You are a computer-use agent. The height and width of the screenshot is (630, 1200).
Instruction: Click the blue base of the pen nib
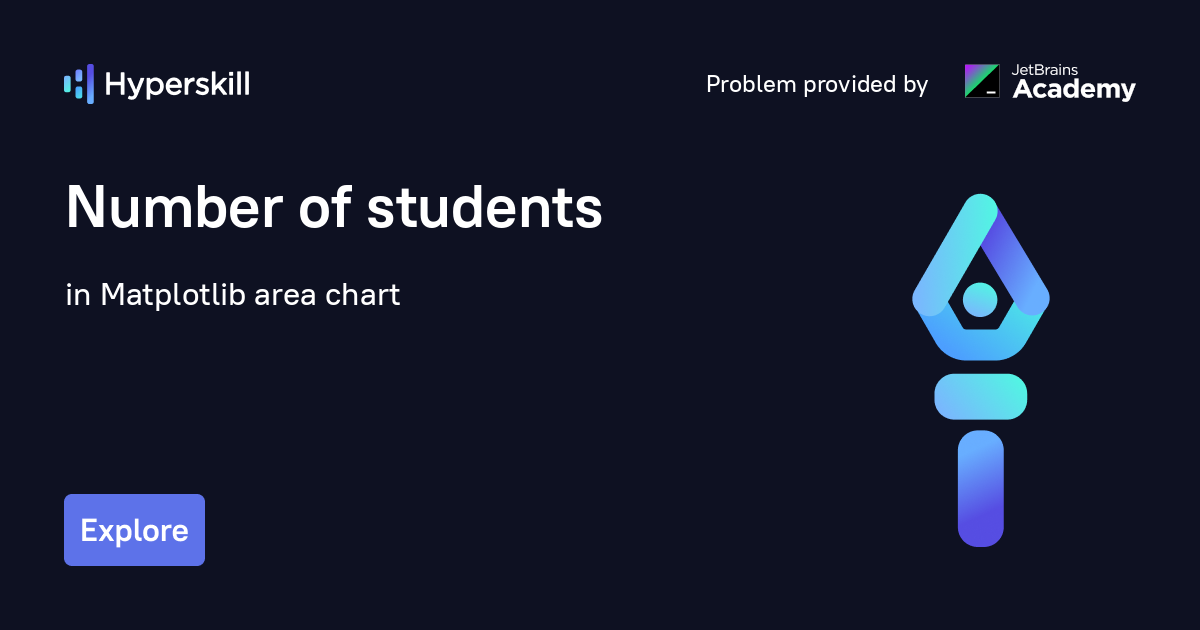click(980, 340)
